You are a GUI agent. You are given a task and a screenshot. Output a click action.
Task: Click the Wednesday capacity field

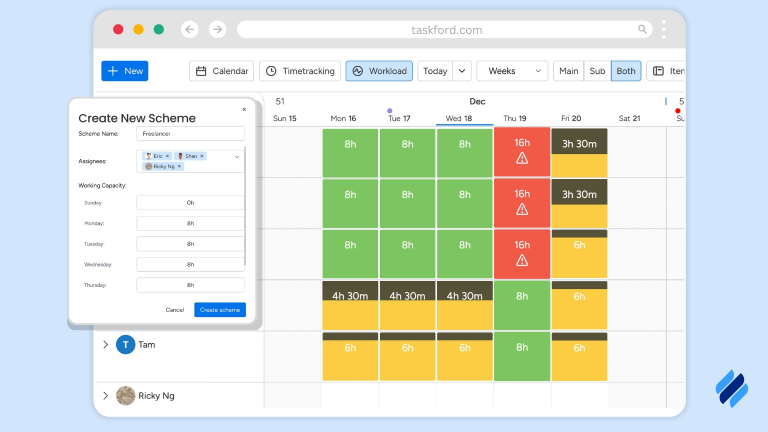(190, 264)
